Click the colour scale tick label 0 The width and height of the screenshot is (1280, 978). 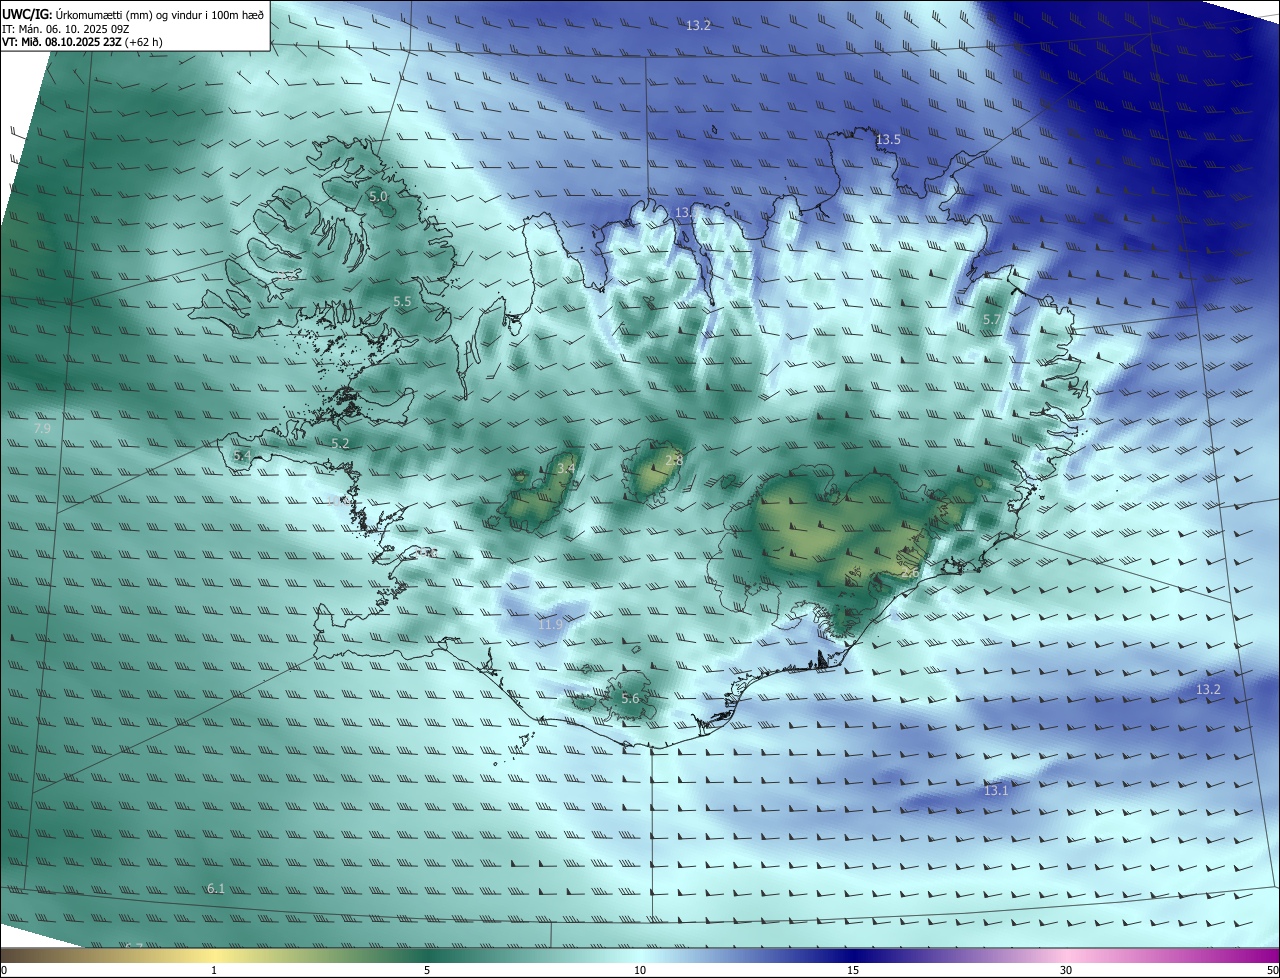4,970
